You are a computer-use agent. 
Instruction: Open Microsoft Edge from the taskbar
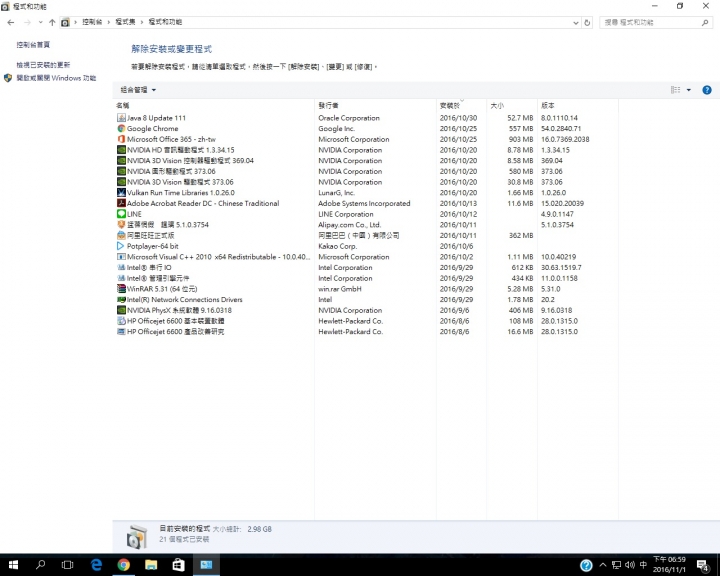tap(96, 565)
